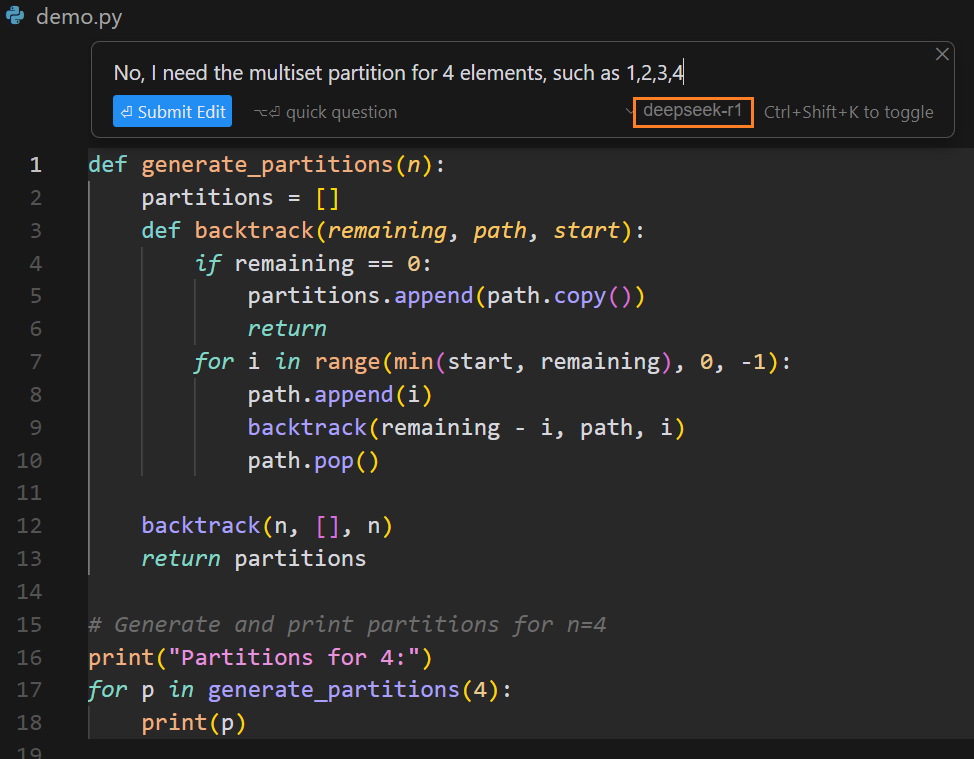Image resolution: width=974 pixels, height=759 pixels.
Task: Click the generate_partitions function name on line 1
Action: tap(267, 165)
